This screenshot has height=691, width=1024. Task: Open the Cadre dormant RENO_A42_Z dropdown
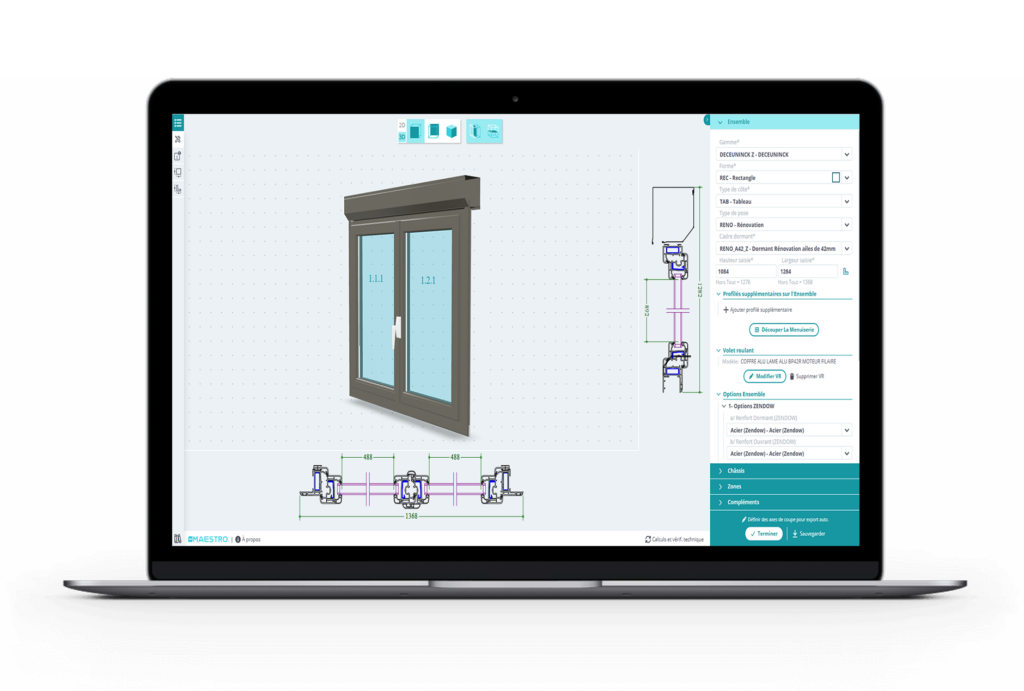click(x=784, y=249)
